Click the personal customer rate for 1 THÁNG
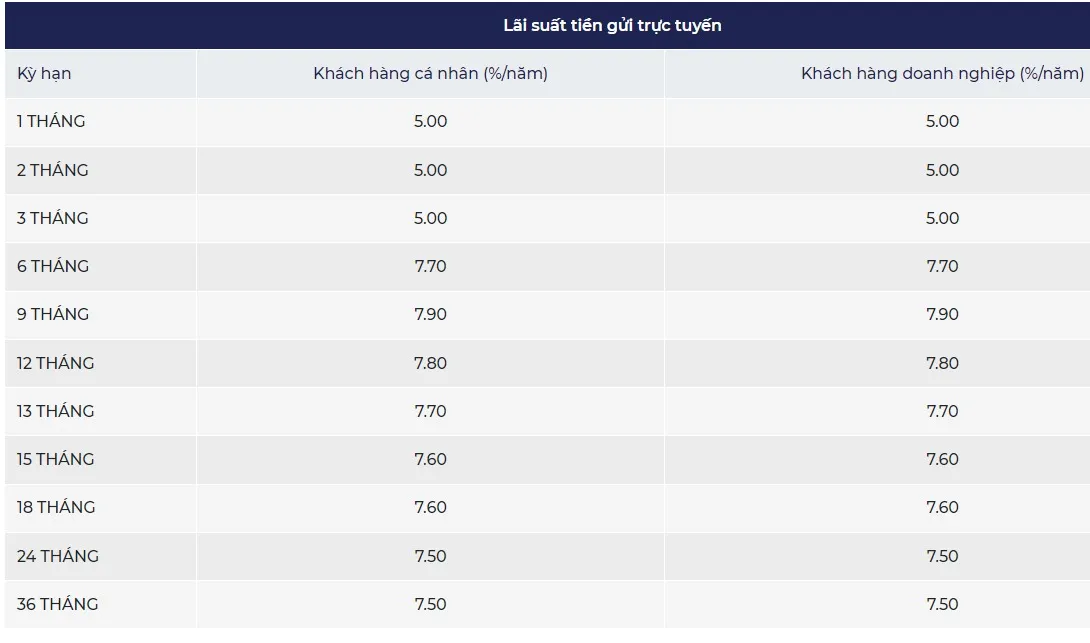1090x643 pixels. pyautogui.click(x=430, y=122)
